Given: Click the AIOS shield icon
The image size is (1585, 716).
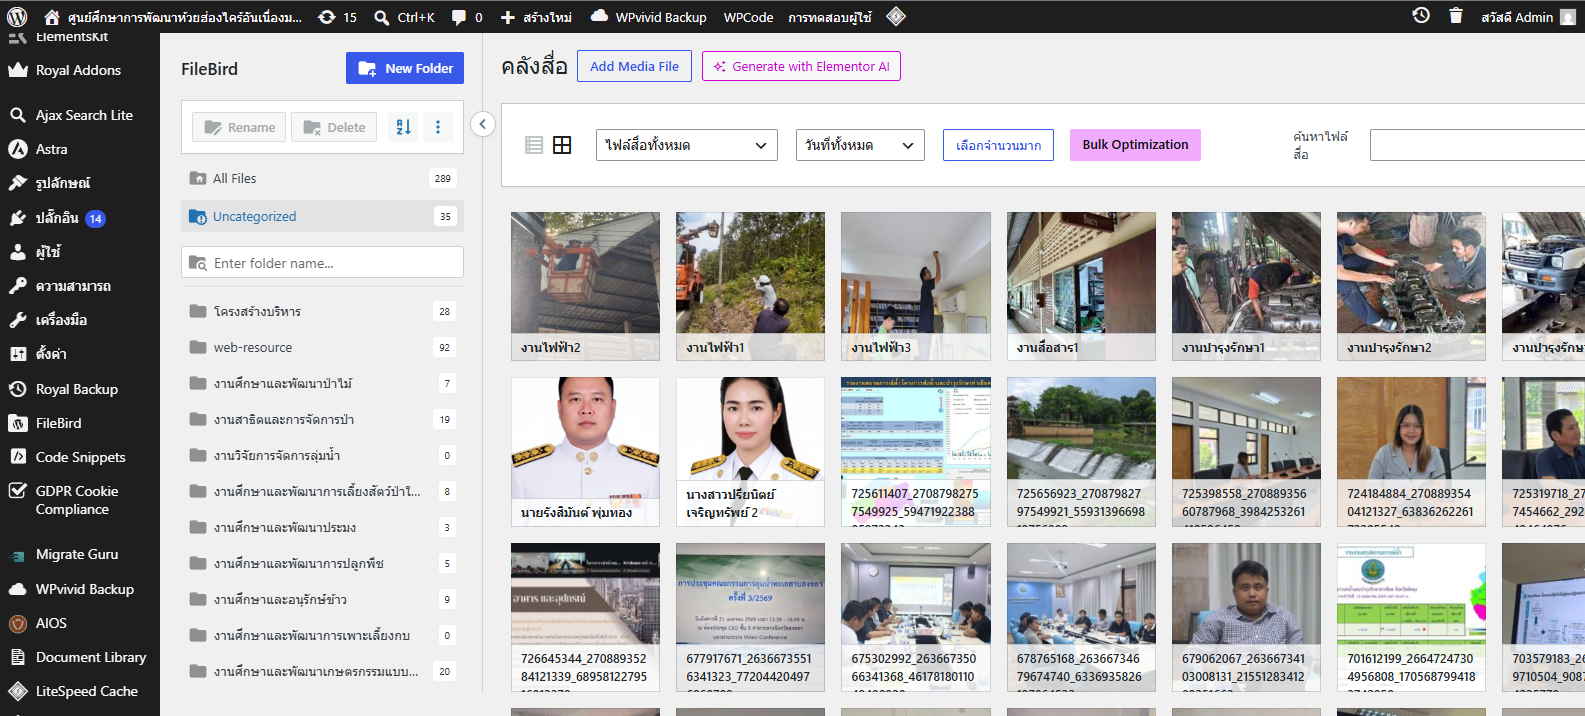Looking at the screenshot, I should (18, 623).
